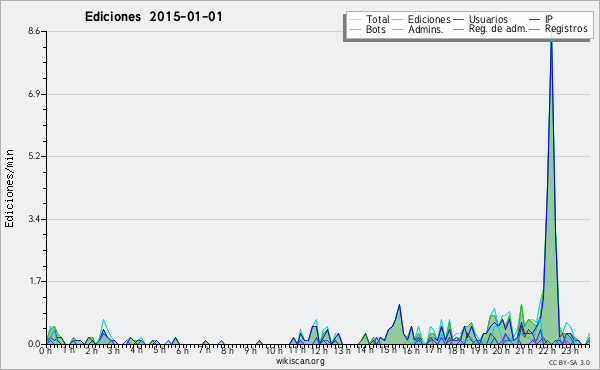The height and width of the screenshot is (370, 600).
Task: Click the 'Ediciones/min' y-axis title
Action: 9,188
